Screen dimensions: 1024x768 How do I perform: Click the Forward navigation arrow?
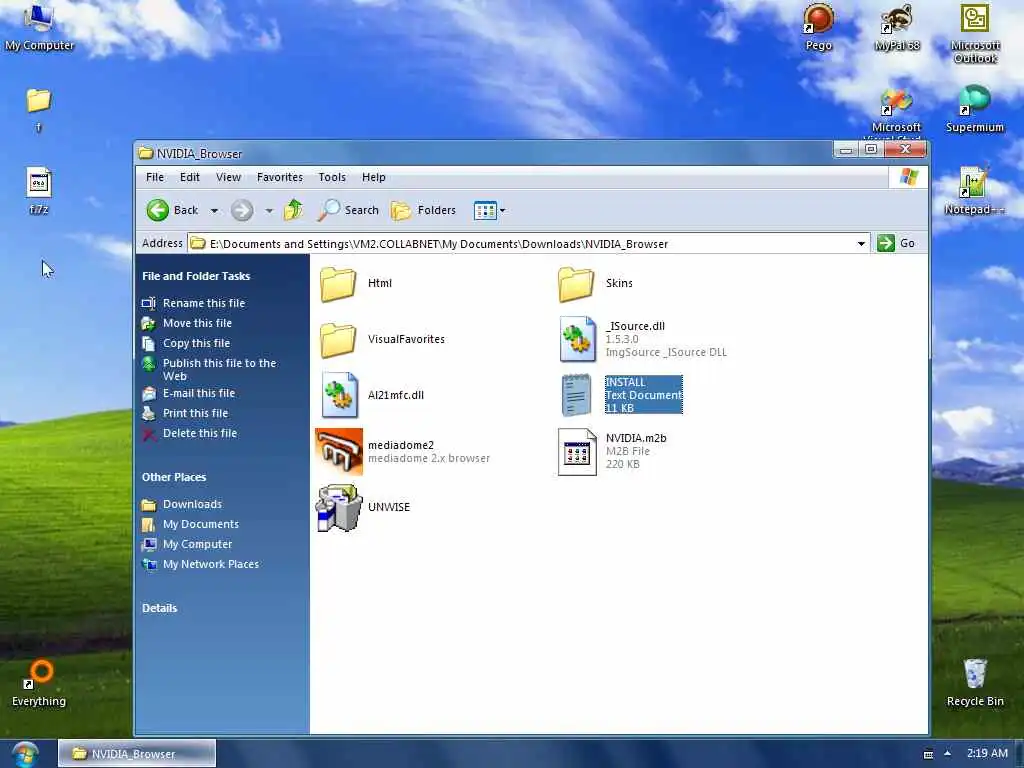[242, 210]
